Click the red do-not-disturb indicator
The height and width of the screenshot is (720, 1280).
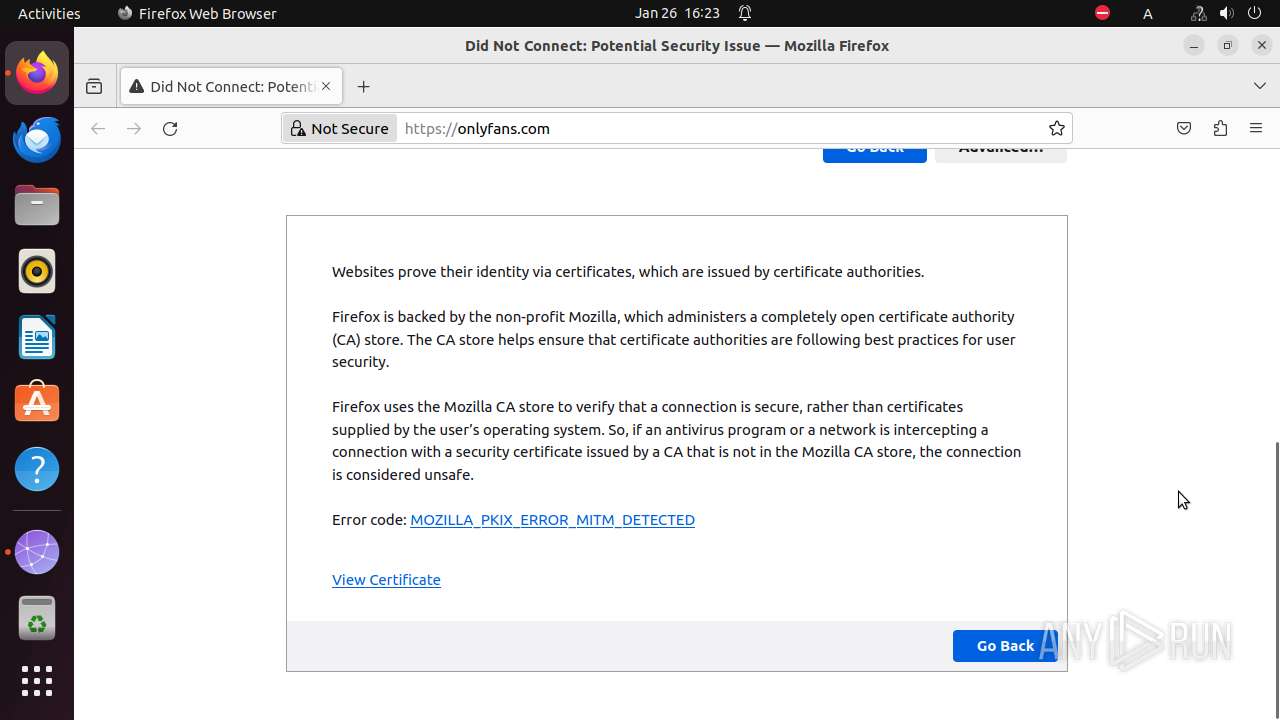point(1102,13)
